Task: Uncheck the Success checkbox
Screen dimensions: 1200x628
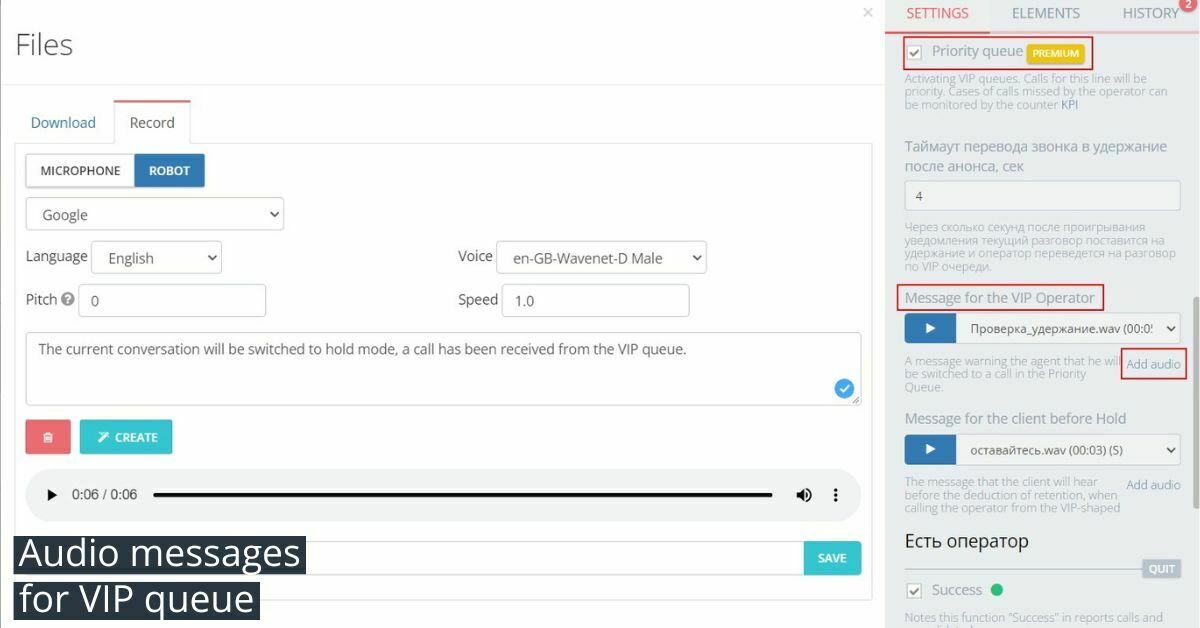Action: coord(913,589)
